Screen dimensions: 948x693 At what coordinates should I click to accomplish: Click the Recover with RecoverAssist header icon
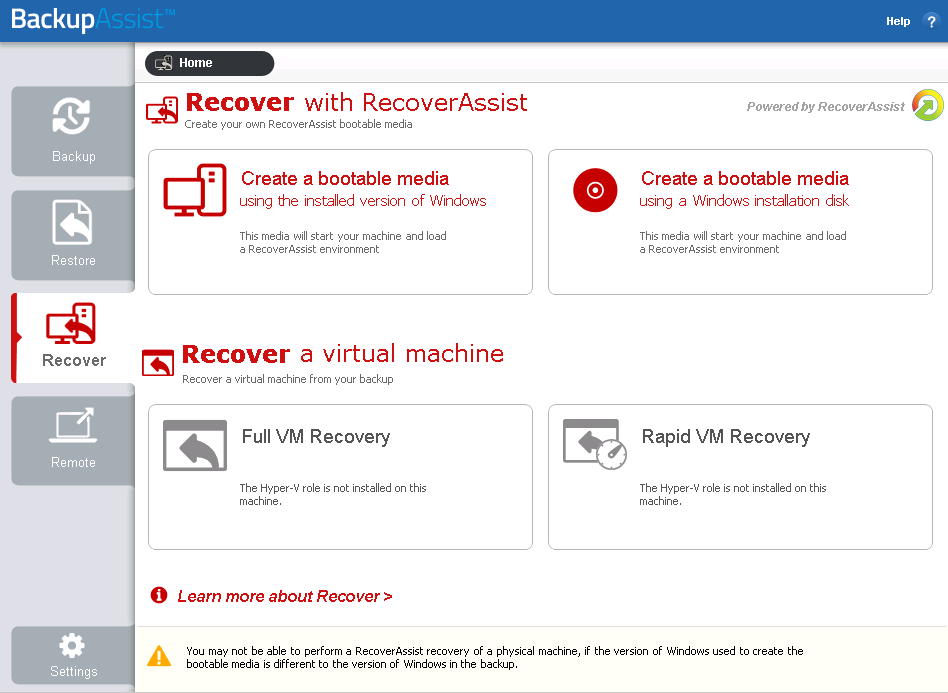162,110
